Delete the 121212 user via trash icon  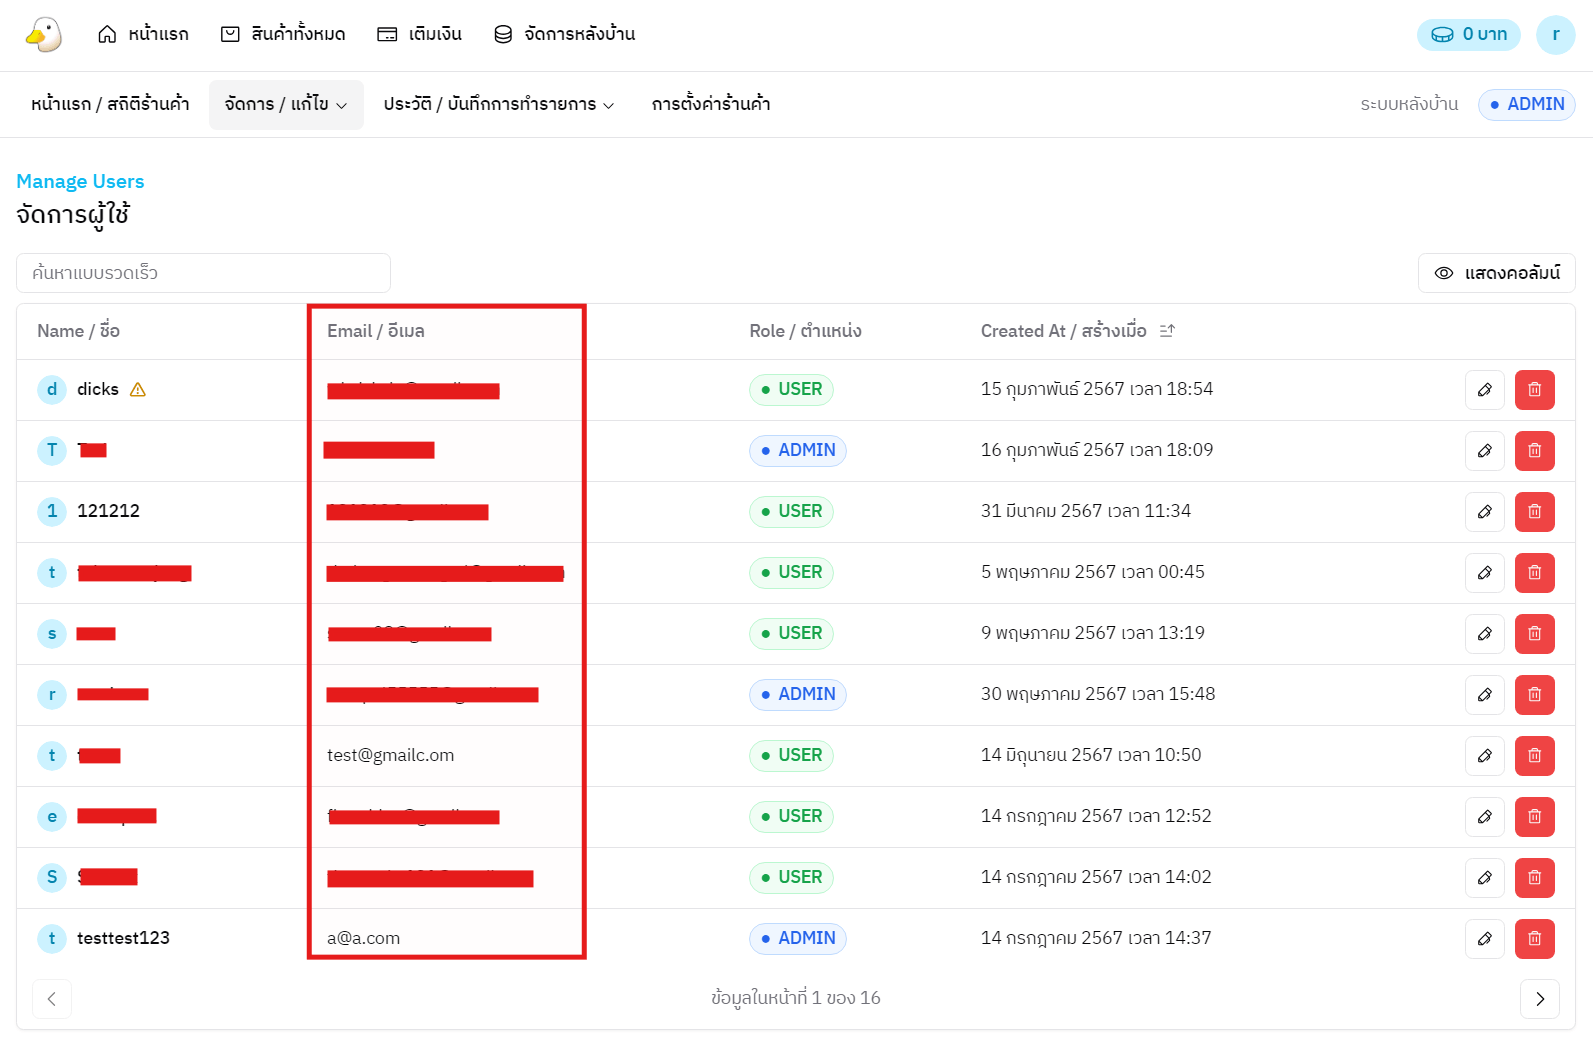click(x=1534, y=512)
